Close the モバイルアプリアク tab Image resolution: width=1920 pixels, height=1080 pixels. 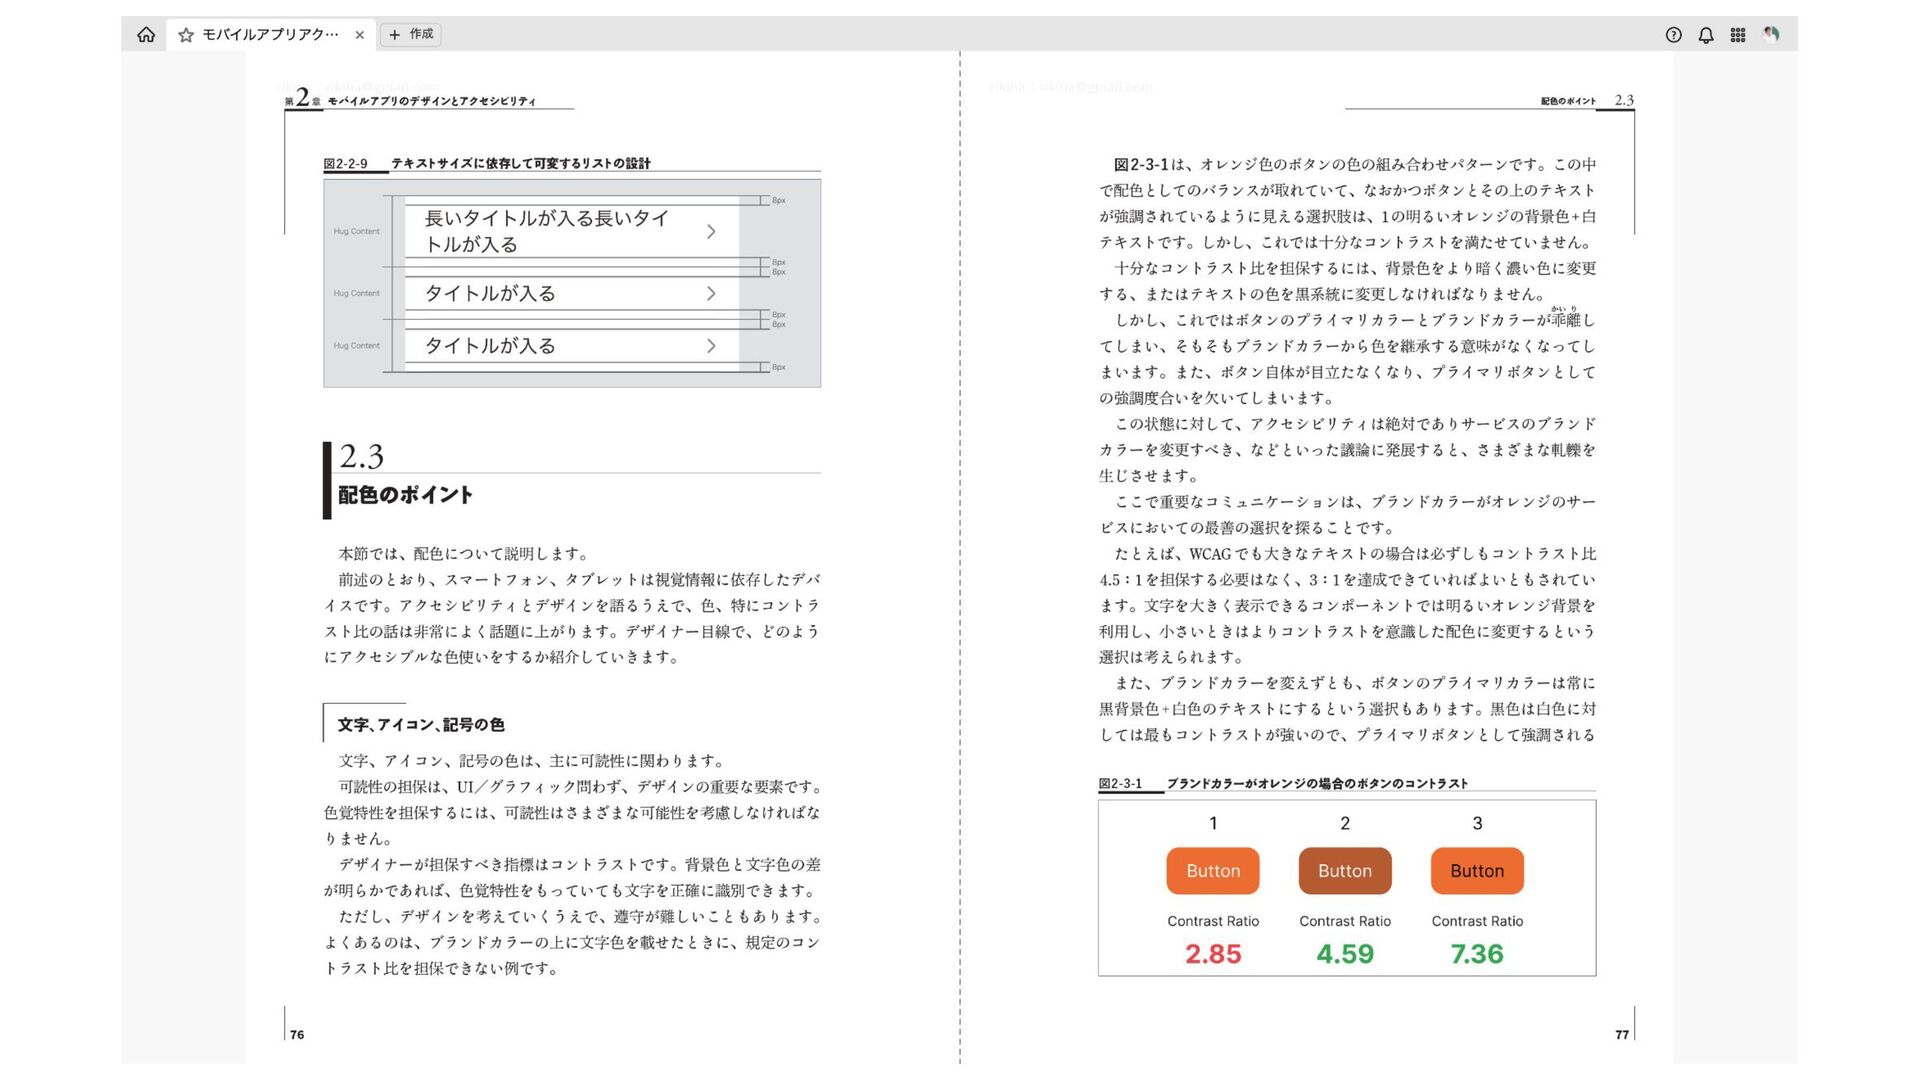pos(360,35)
